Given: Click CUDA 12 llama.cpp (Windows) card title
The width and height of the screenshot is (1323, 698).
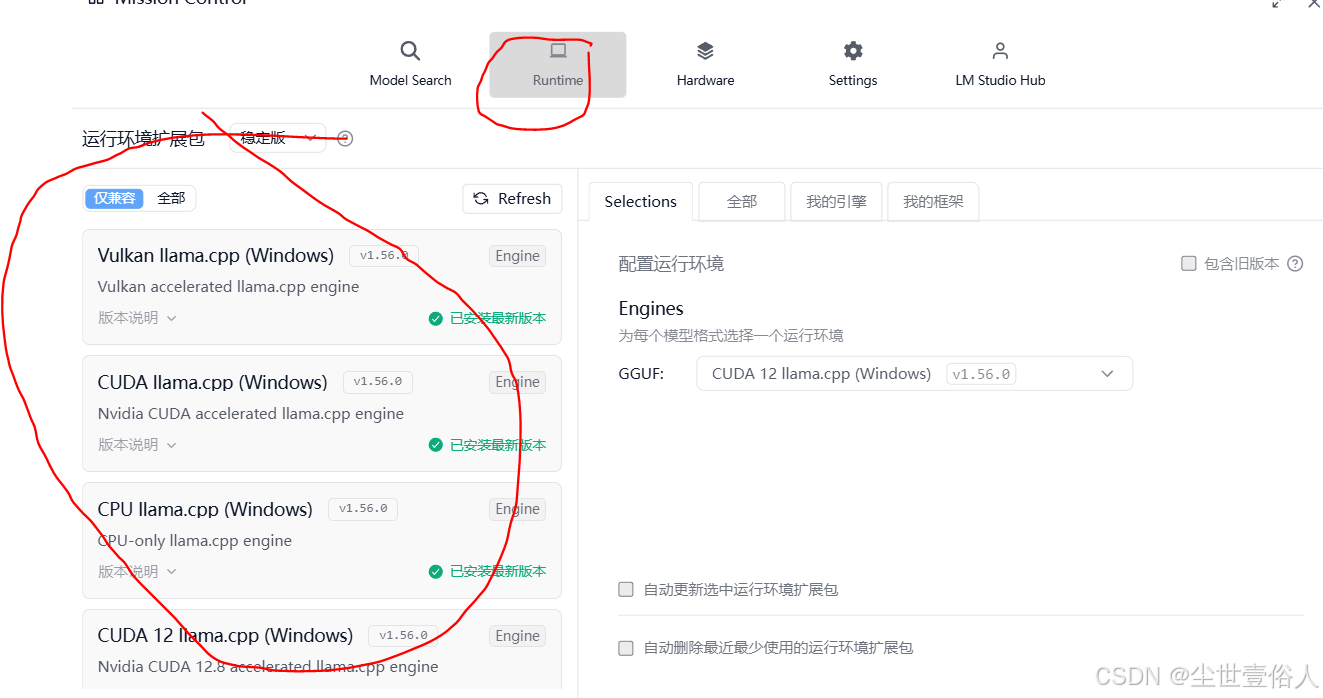Looking at the screenshot, I should 225,635.
